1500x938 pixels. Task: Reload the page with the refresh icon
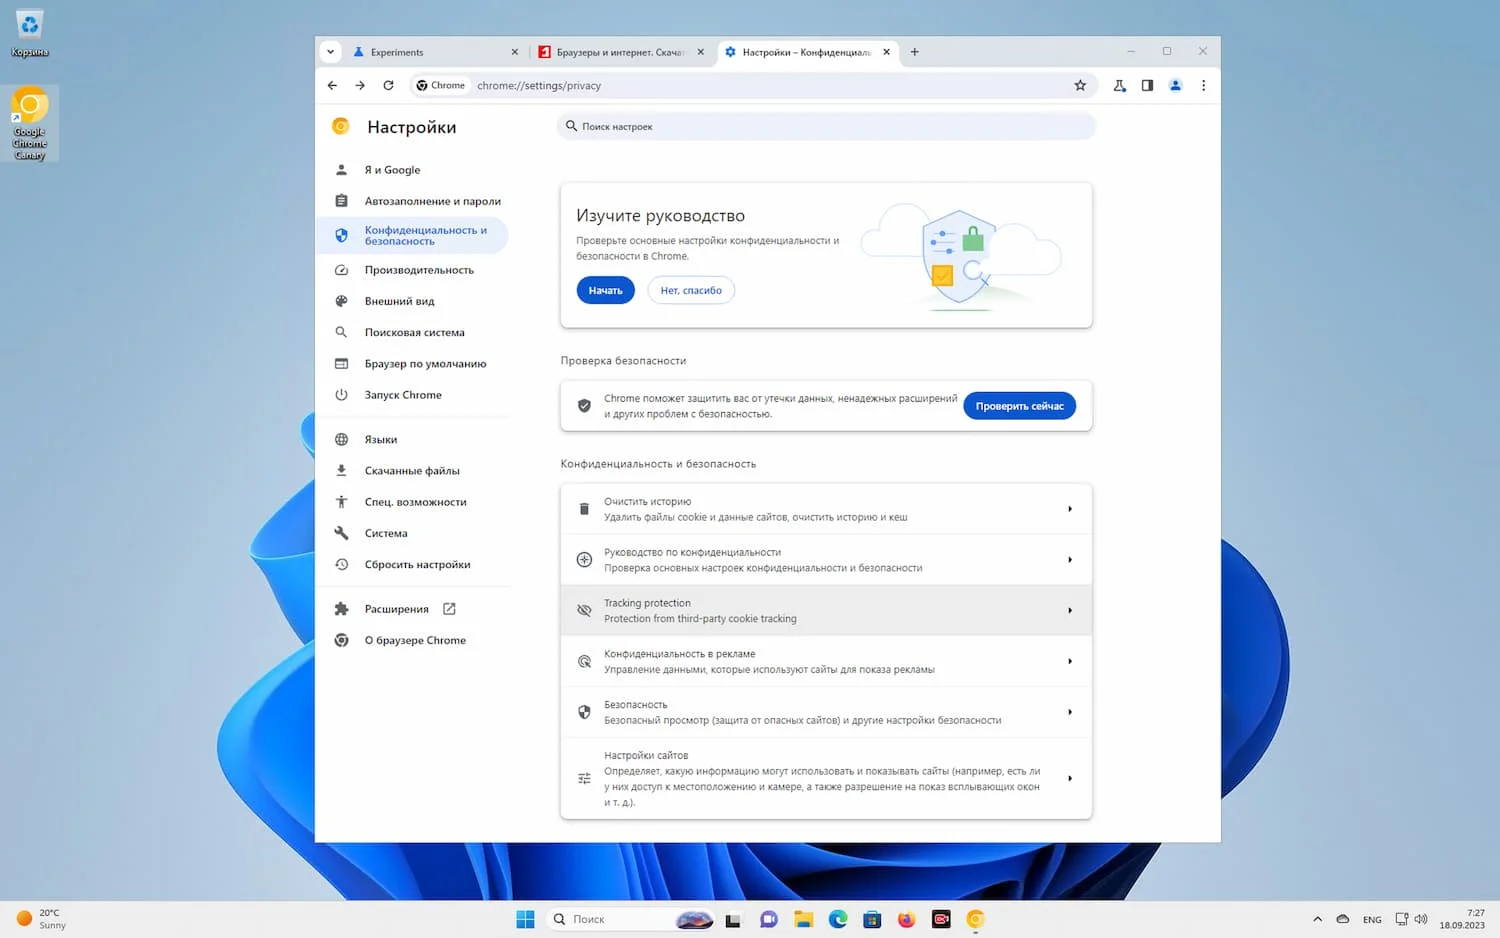(x=388, y=86)
